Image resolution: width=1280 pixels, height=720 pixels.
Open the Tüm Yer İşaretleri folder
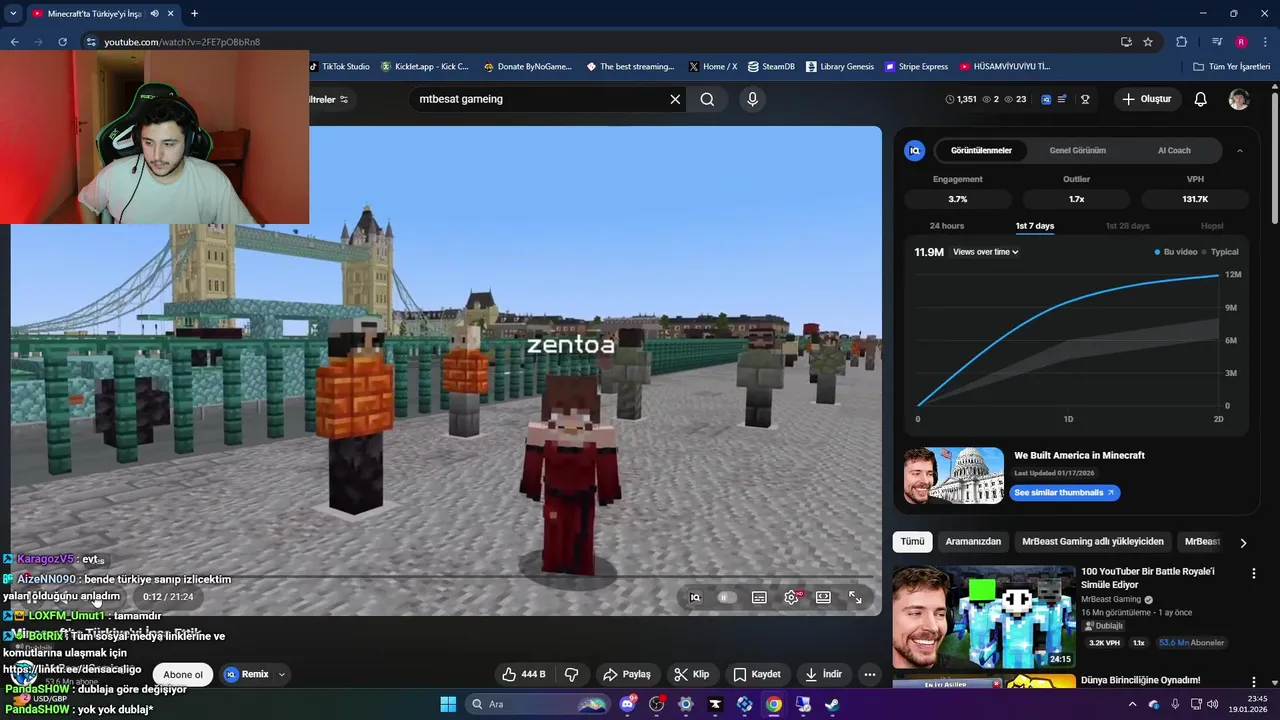coord(1232,67)
